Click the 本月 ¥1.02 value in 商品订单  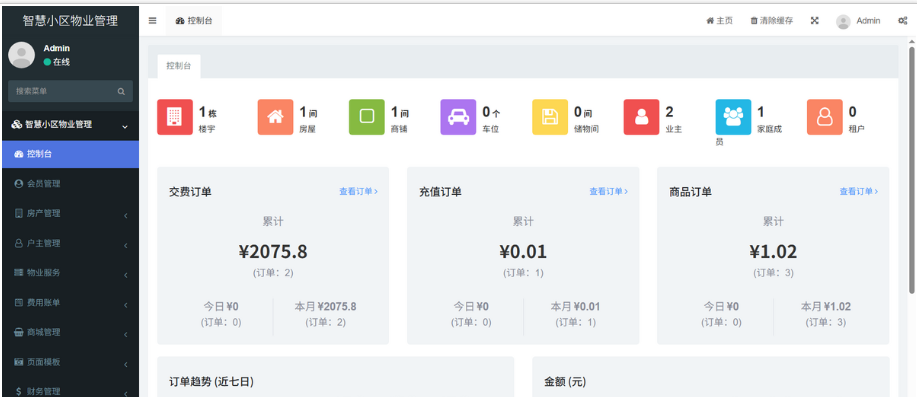click(826, 306)
